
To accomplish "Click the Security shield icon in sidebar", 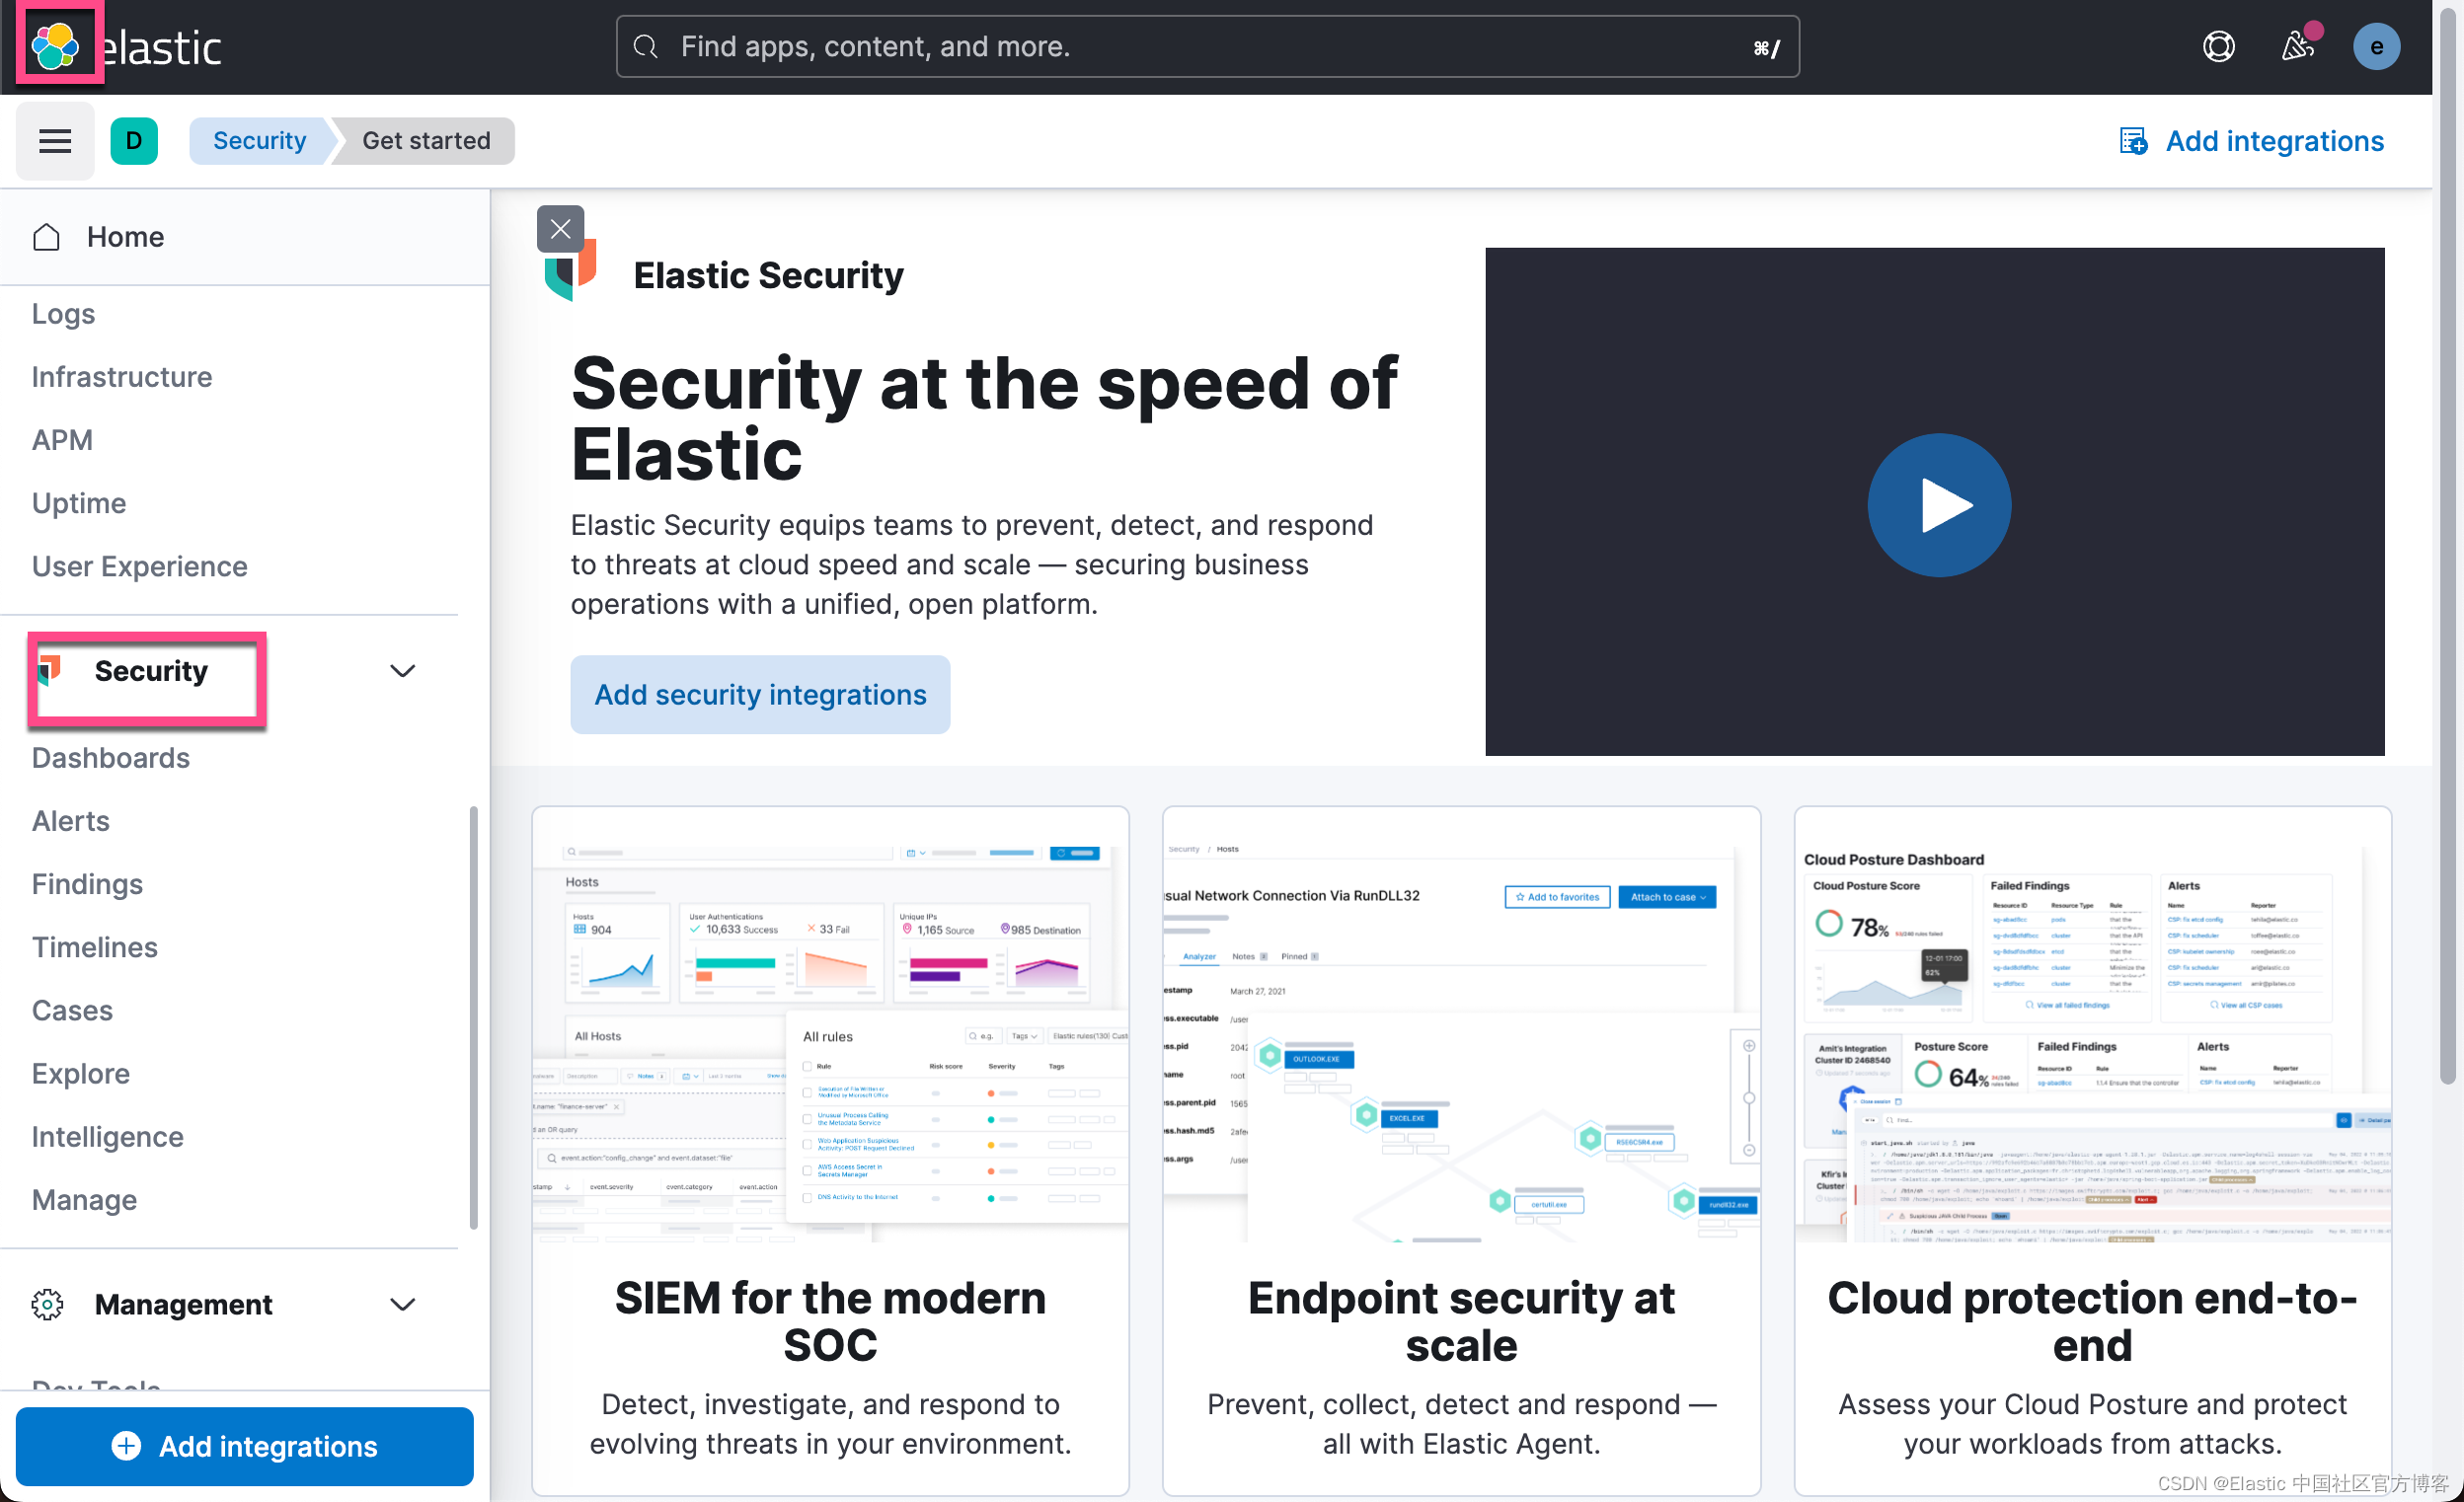I will pos(49,671).
